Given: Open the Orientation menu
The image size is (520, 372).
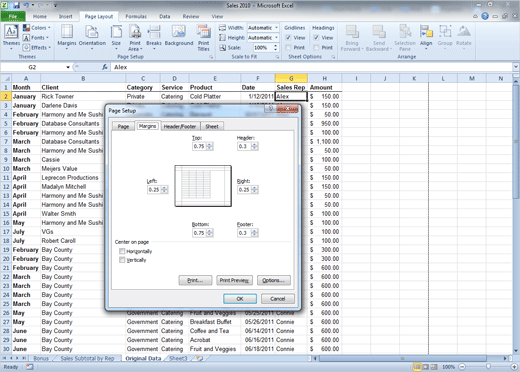Looking at the screenshot, I should (92, 37).
